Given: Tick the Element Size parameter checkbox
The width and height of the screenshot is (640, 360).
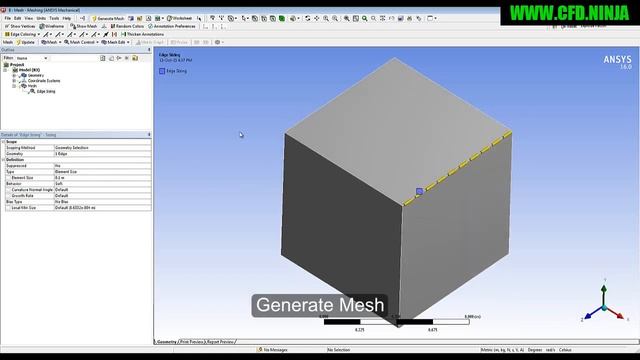Looking at the screenshot, I should pos(8,178).
